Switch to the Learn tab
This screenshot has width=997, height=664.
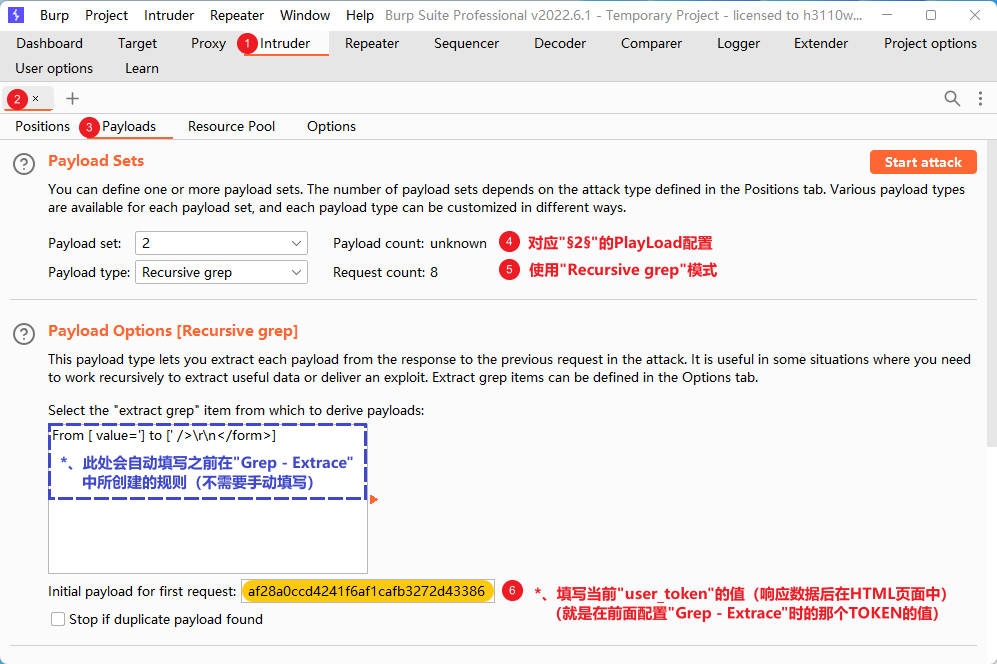coord(142,68)
